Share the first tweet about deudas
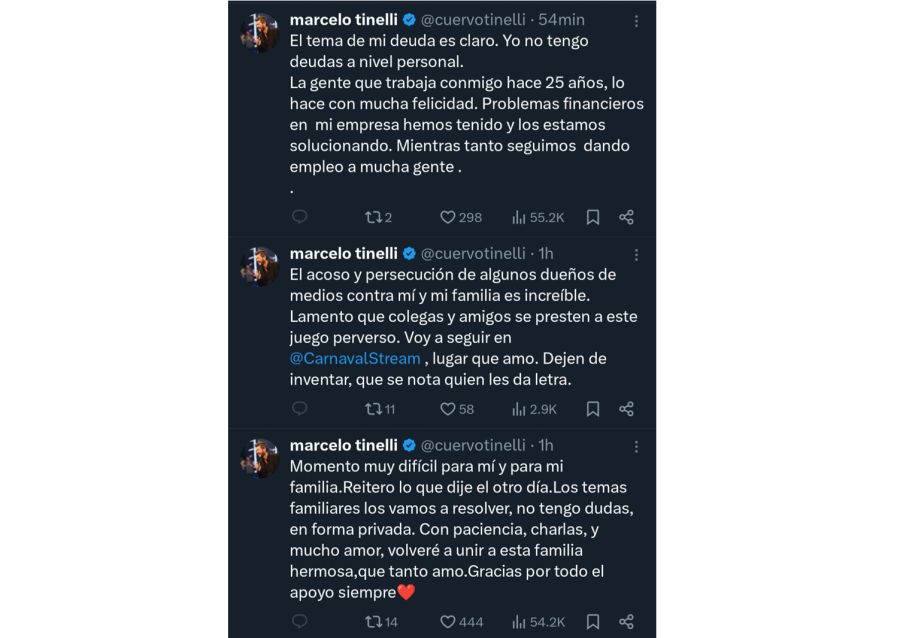This screenshot has height=638, width=900. pyautogui.click(x=627, y=217)
